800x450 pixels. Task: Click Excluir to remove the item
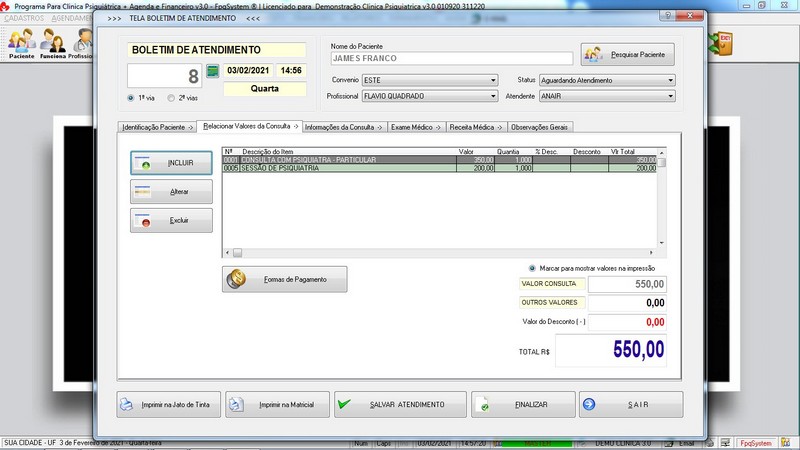click(x=172, y=220)
